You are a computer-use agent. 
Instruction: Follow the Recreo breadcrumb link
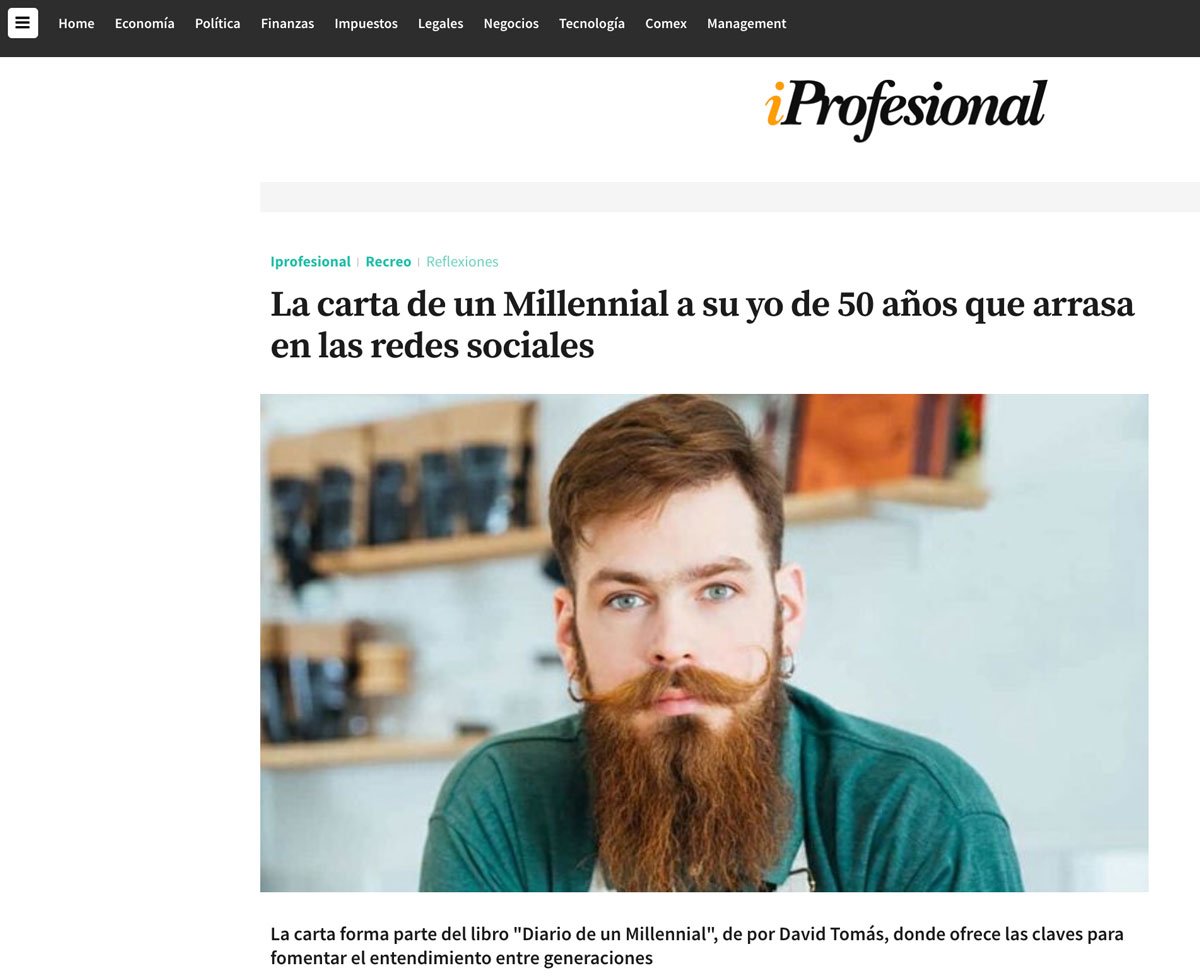[x=388, y=261]
